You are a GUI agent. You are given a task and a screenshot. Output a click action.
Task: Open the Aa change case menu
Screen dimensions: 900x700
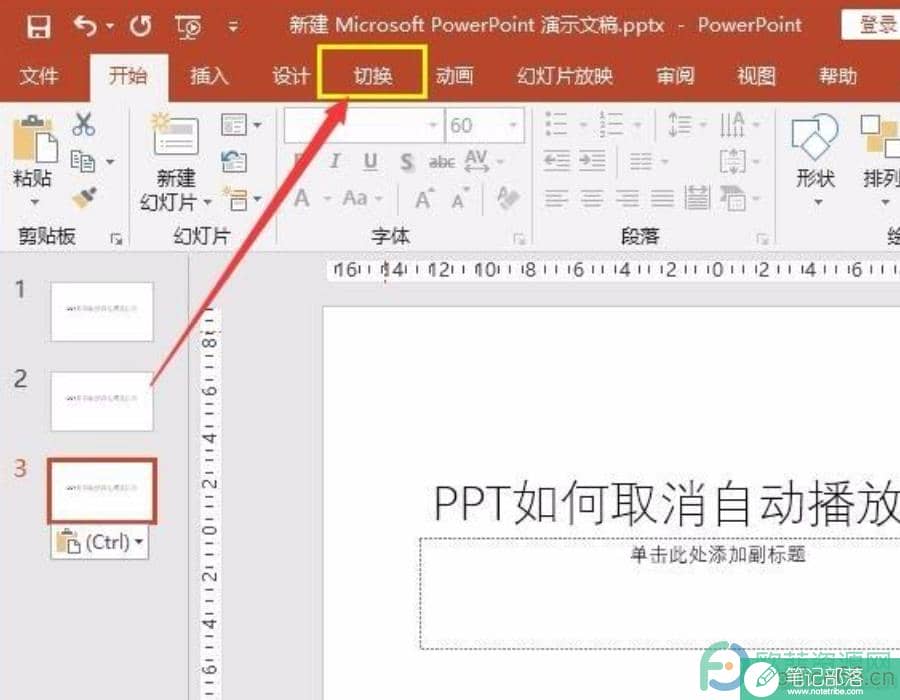point(362,199)
